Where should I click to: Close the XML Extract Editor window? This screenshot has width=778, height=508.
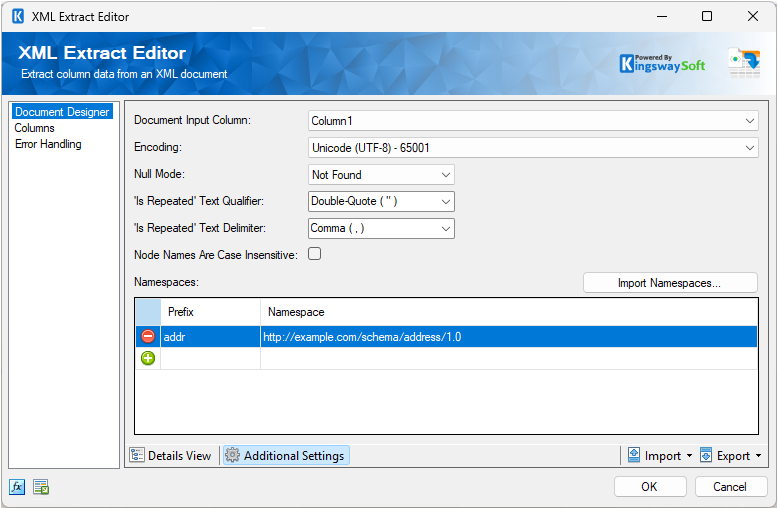point(753,16)
